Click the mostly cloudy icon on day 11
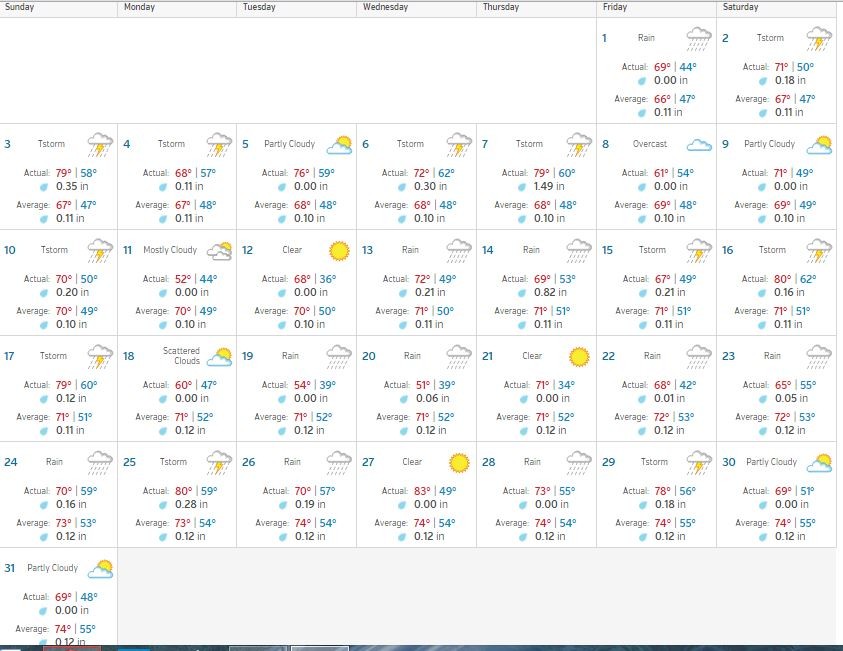 [x=220, y=251]
